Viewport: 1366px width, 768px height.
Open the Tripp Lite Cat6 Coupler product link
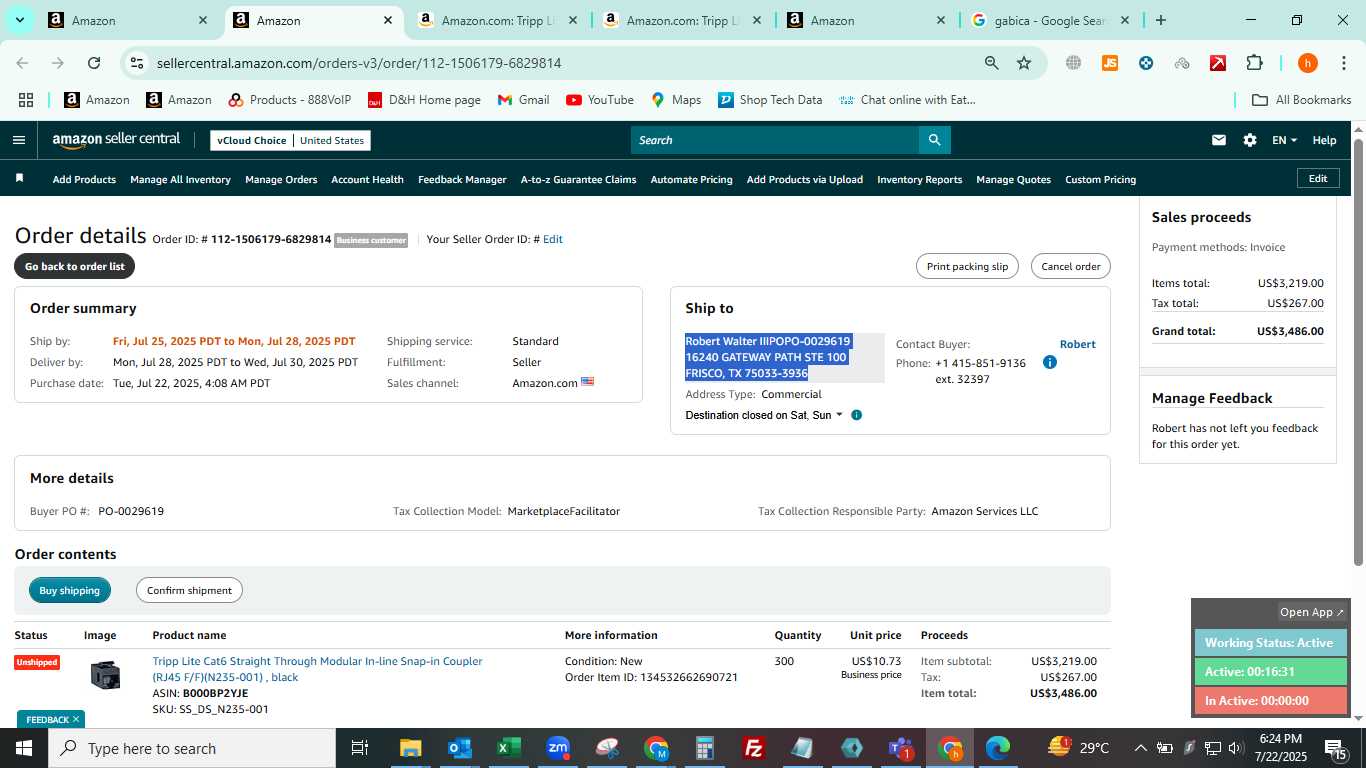pos(317,669)
